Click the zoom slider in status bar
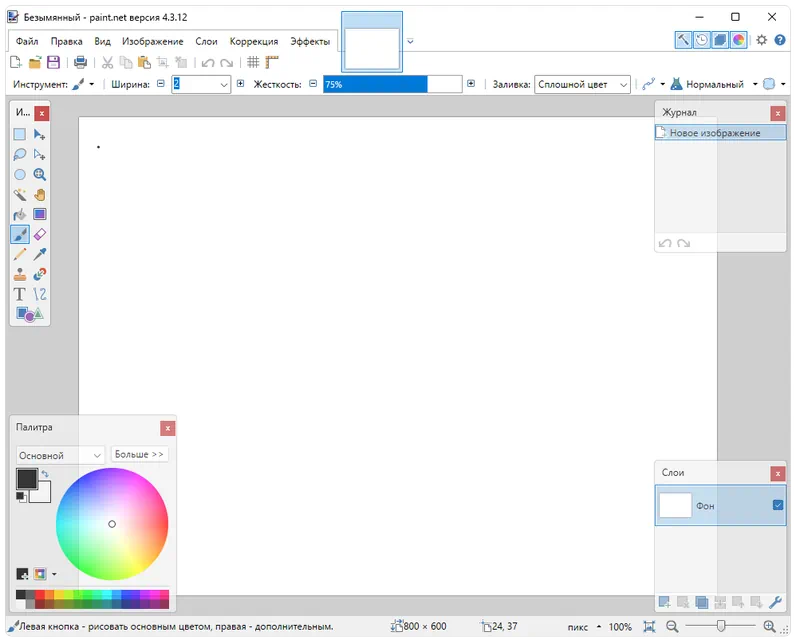This screenshot has height=644, width=800. 720,626
